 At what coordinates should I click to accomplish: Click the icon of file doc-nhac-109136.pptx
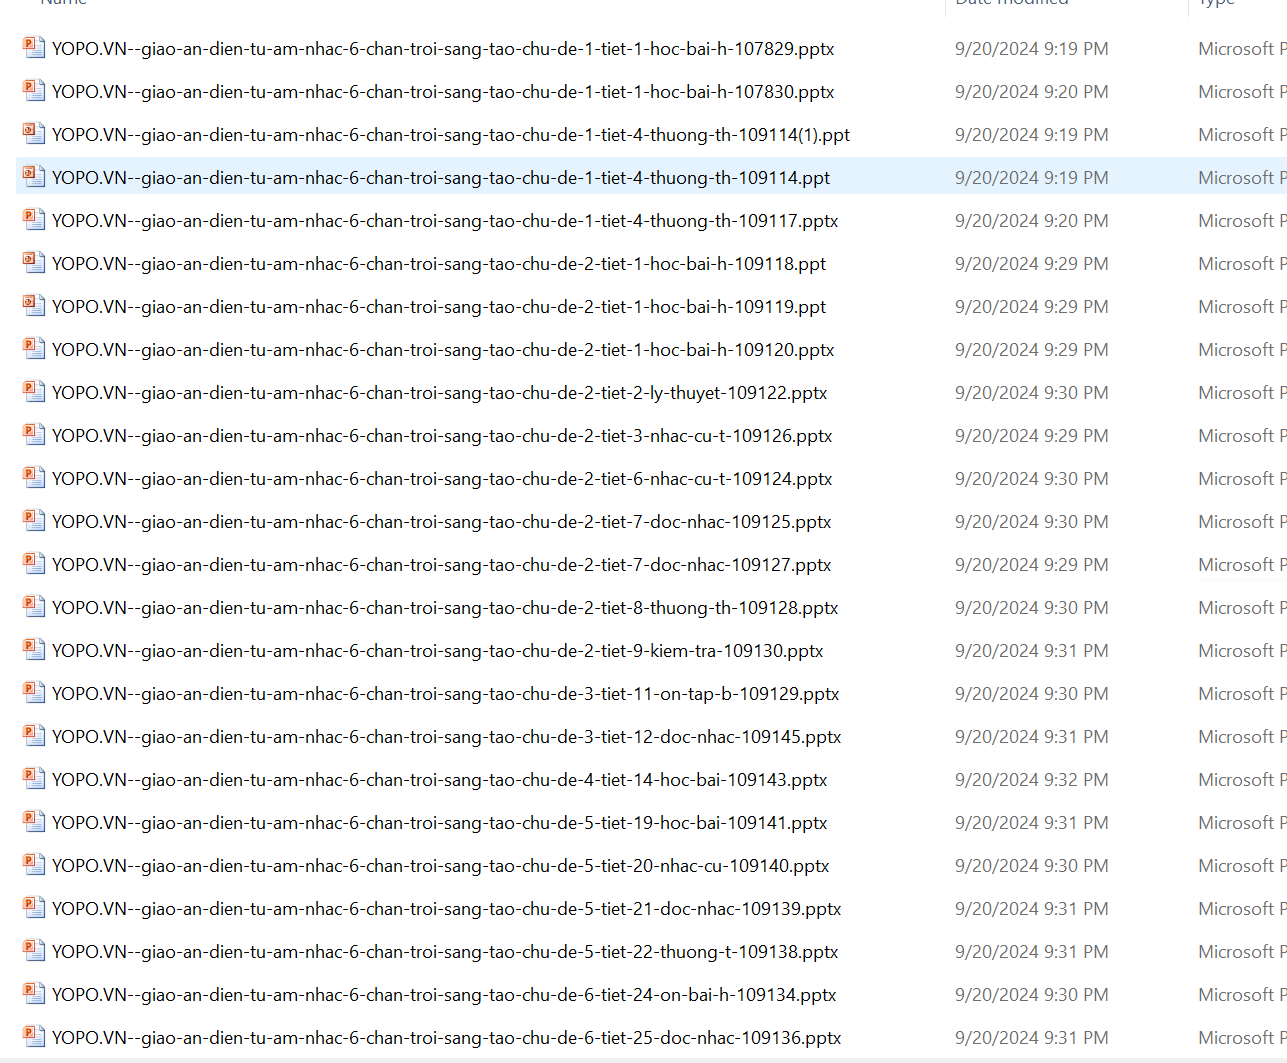click(34, 1037)
